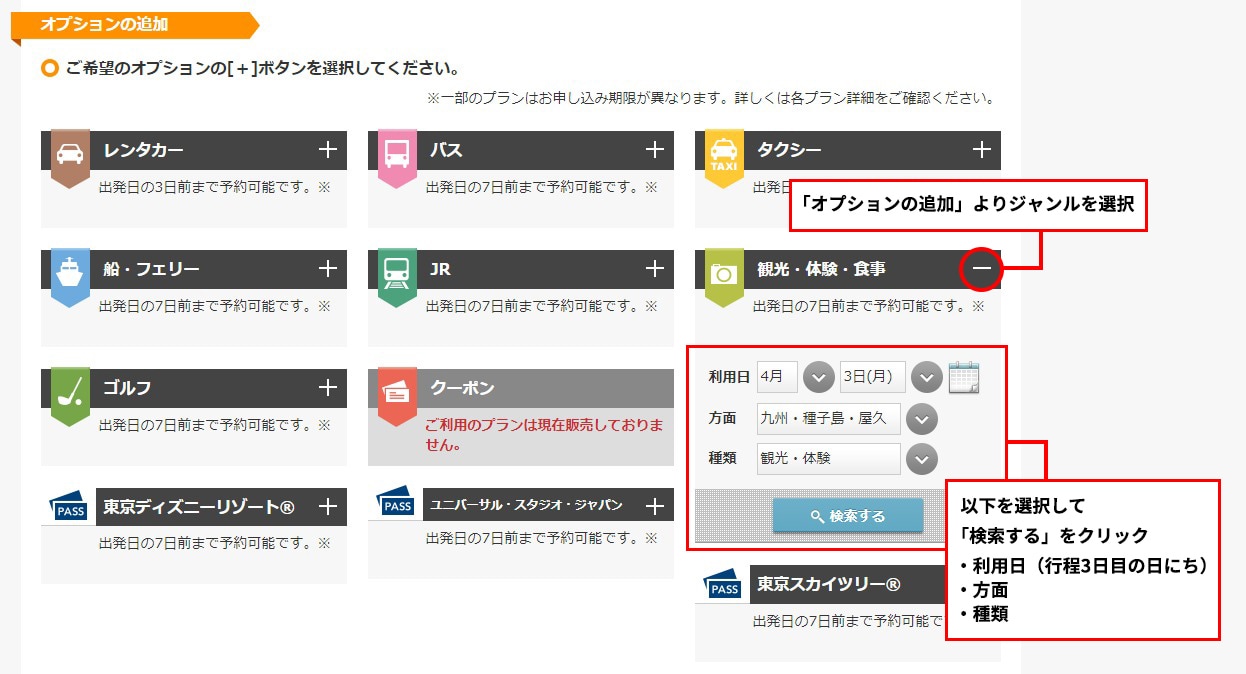Image resolution: width=1246 pixels, height=674 pixels.
Task: Click the blue ship ferry icon
Action: [70, 273]
